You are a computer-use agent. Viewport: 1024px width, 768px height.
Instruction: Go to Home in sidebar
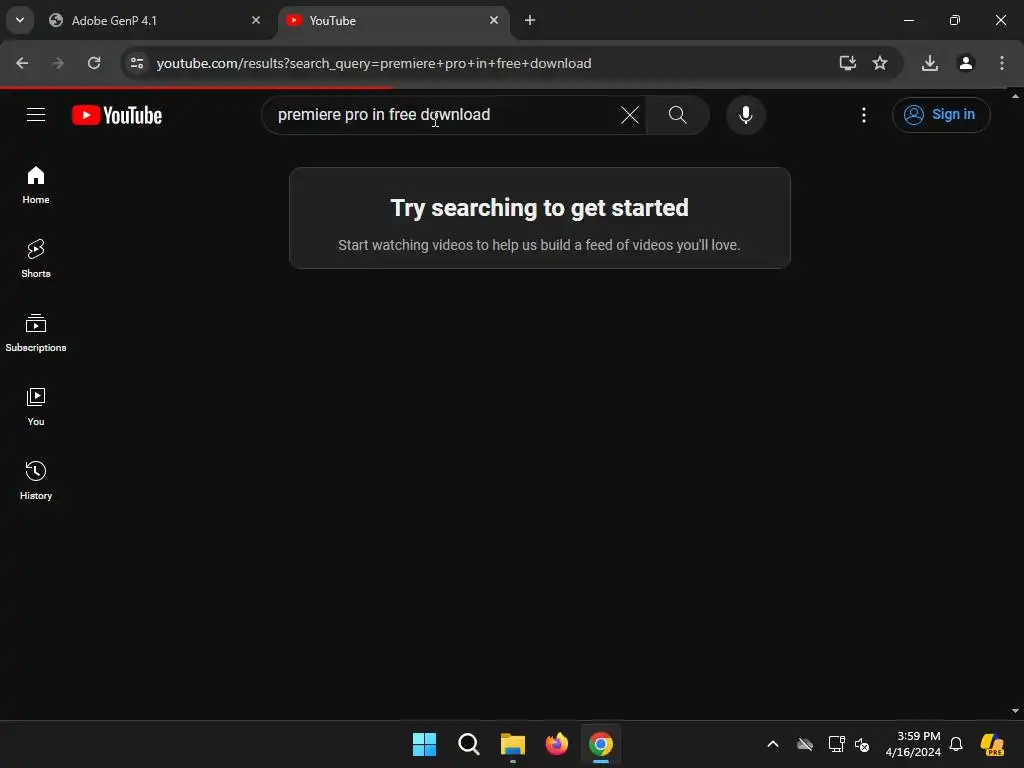pos(36,185)
